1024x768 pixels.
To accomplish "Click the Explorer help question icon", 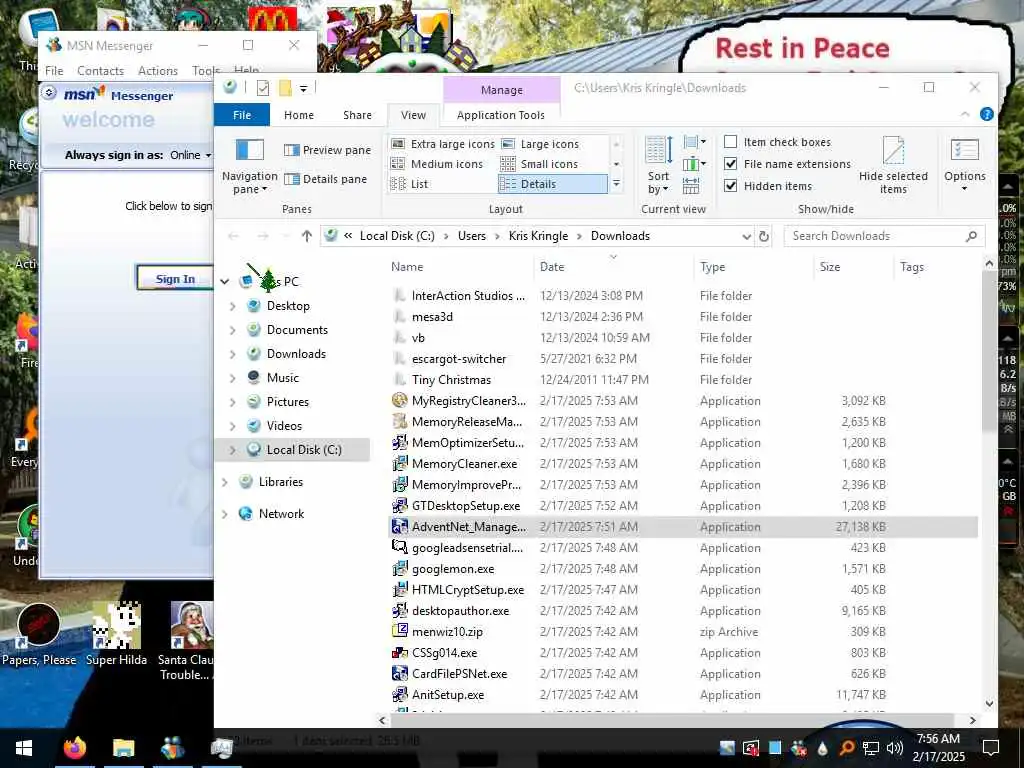I will 987,114.
